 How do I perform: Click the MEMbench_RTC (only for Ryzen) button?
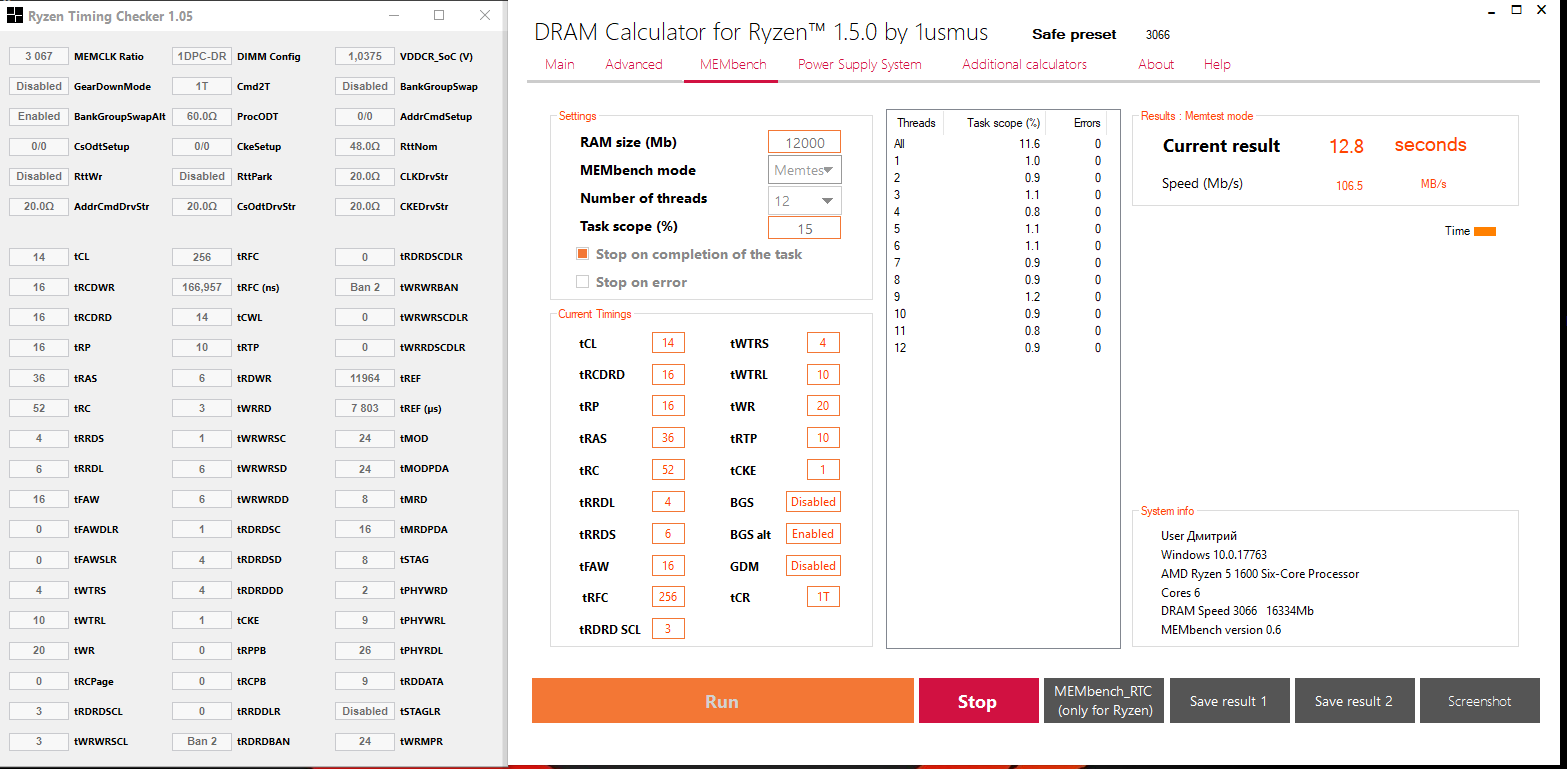pyautogui.click(x=1103, y=701)
